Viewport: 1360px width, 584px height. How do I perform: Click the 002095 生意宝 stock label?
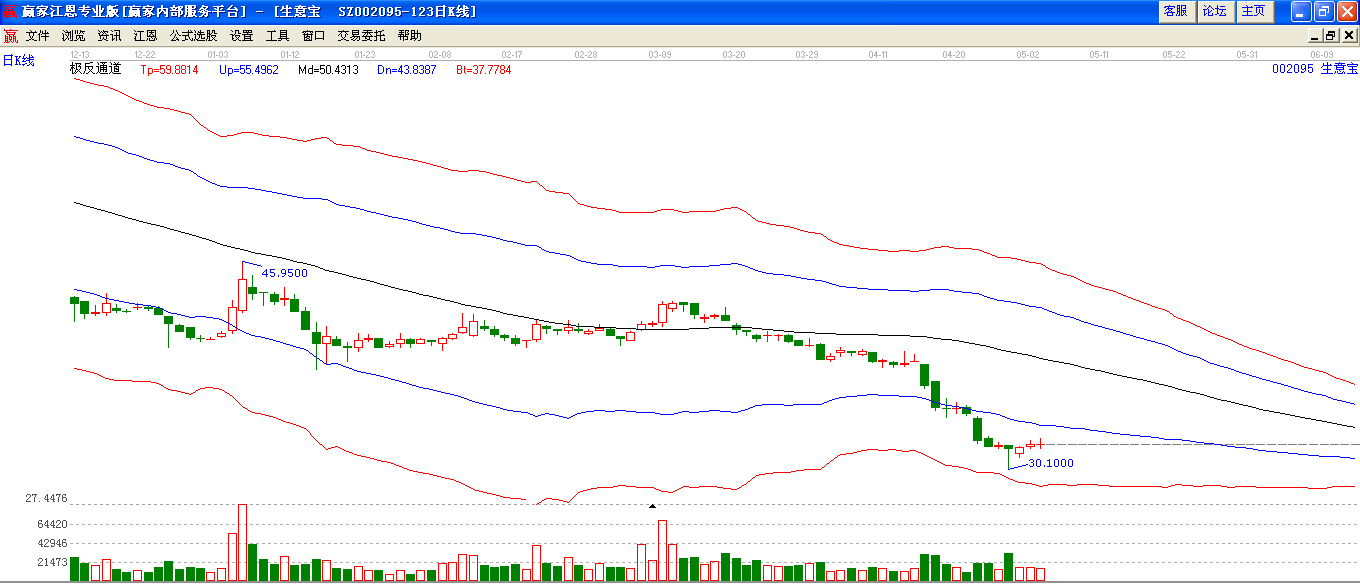point(1315,69)
